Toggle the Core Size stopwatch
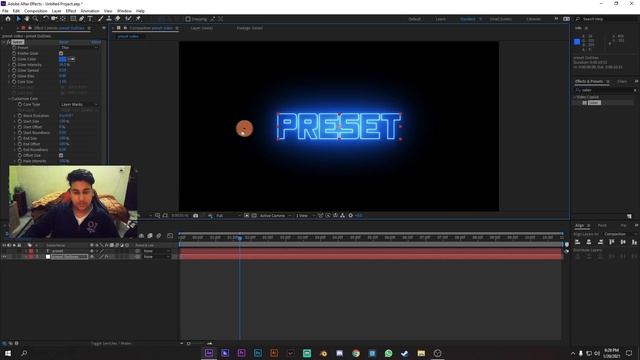Viewport: 640px width, 360px height. (x=14, y=82)
